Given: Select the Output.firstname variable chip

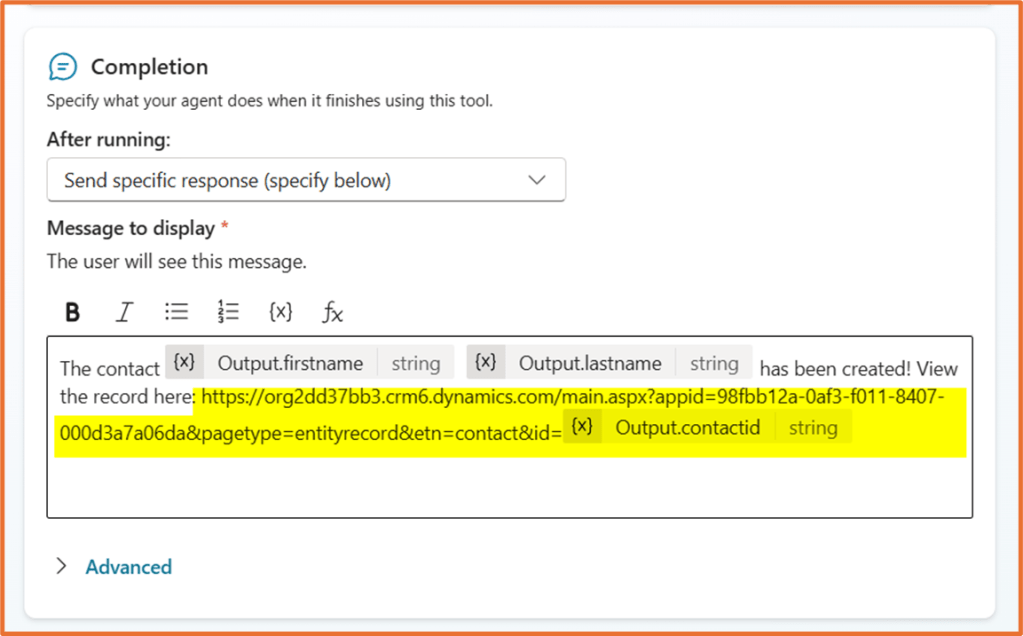Looking at the screenshot, I should pyautogui.click(x=290, y=362).
